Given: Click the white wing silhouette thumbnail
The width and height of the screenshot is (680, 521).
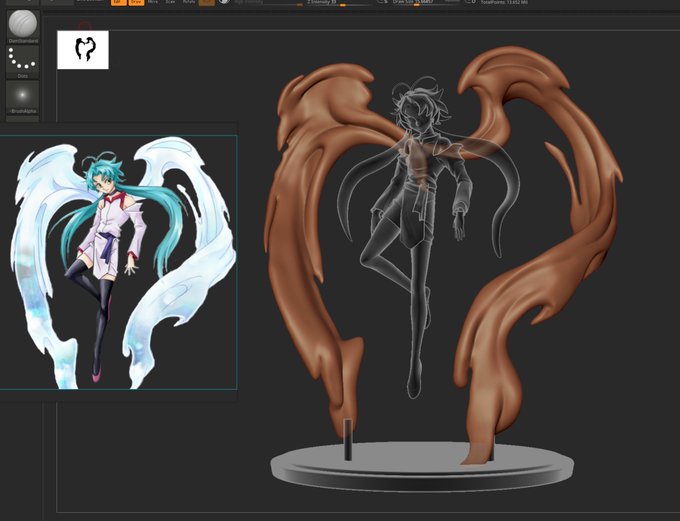Looking at the screenshot, I should click(83, 49).
